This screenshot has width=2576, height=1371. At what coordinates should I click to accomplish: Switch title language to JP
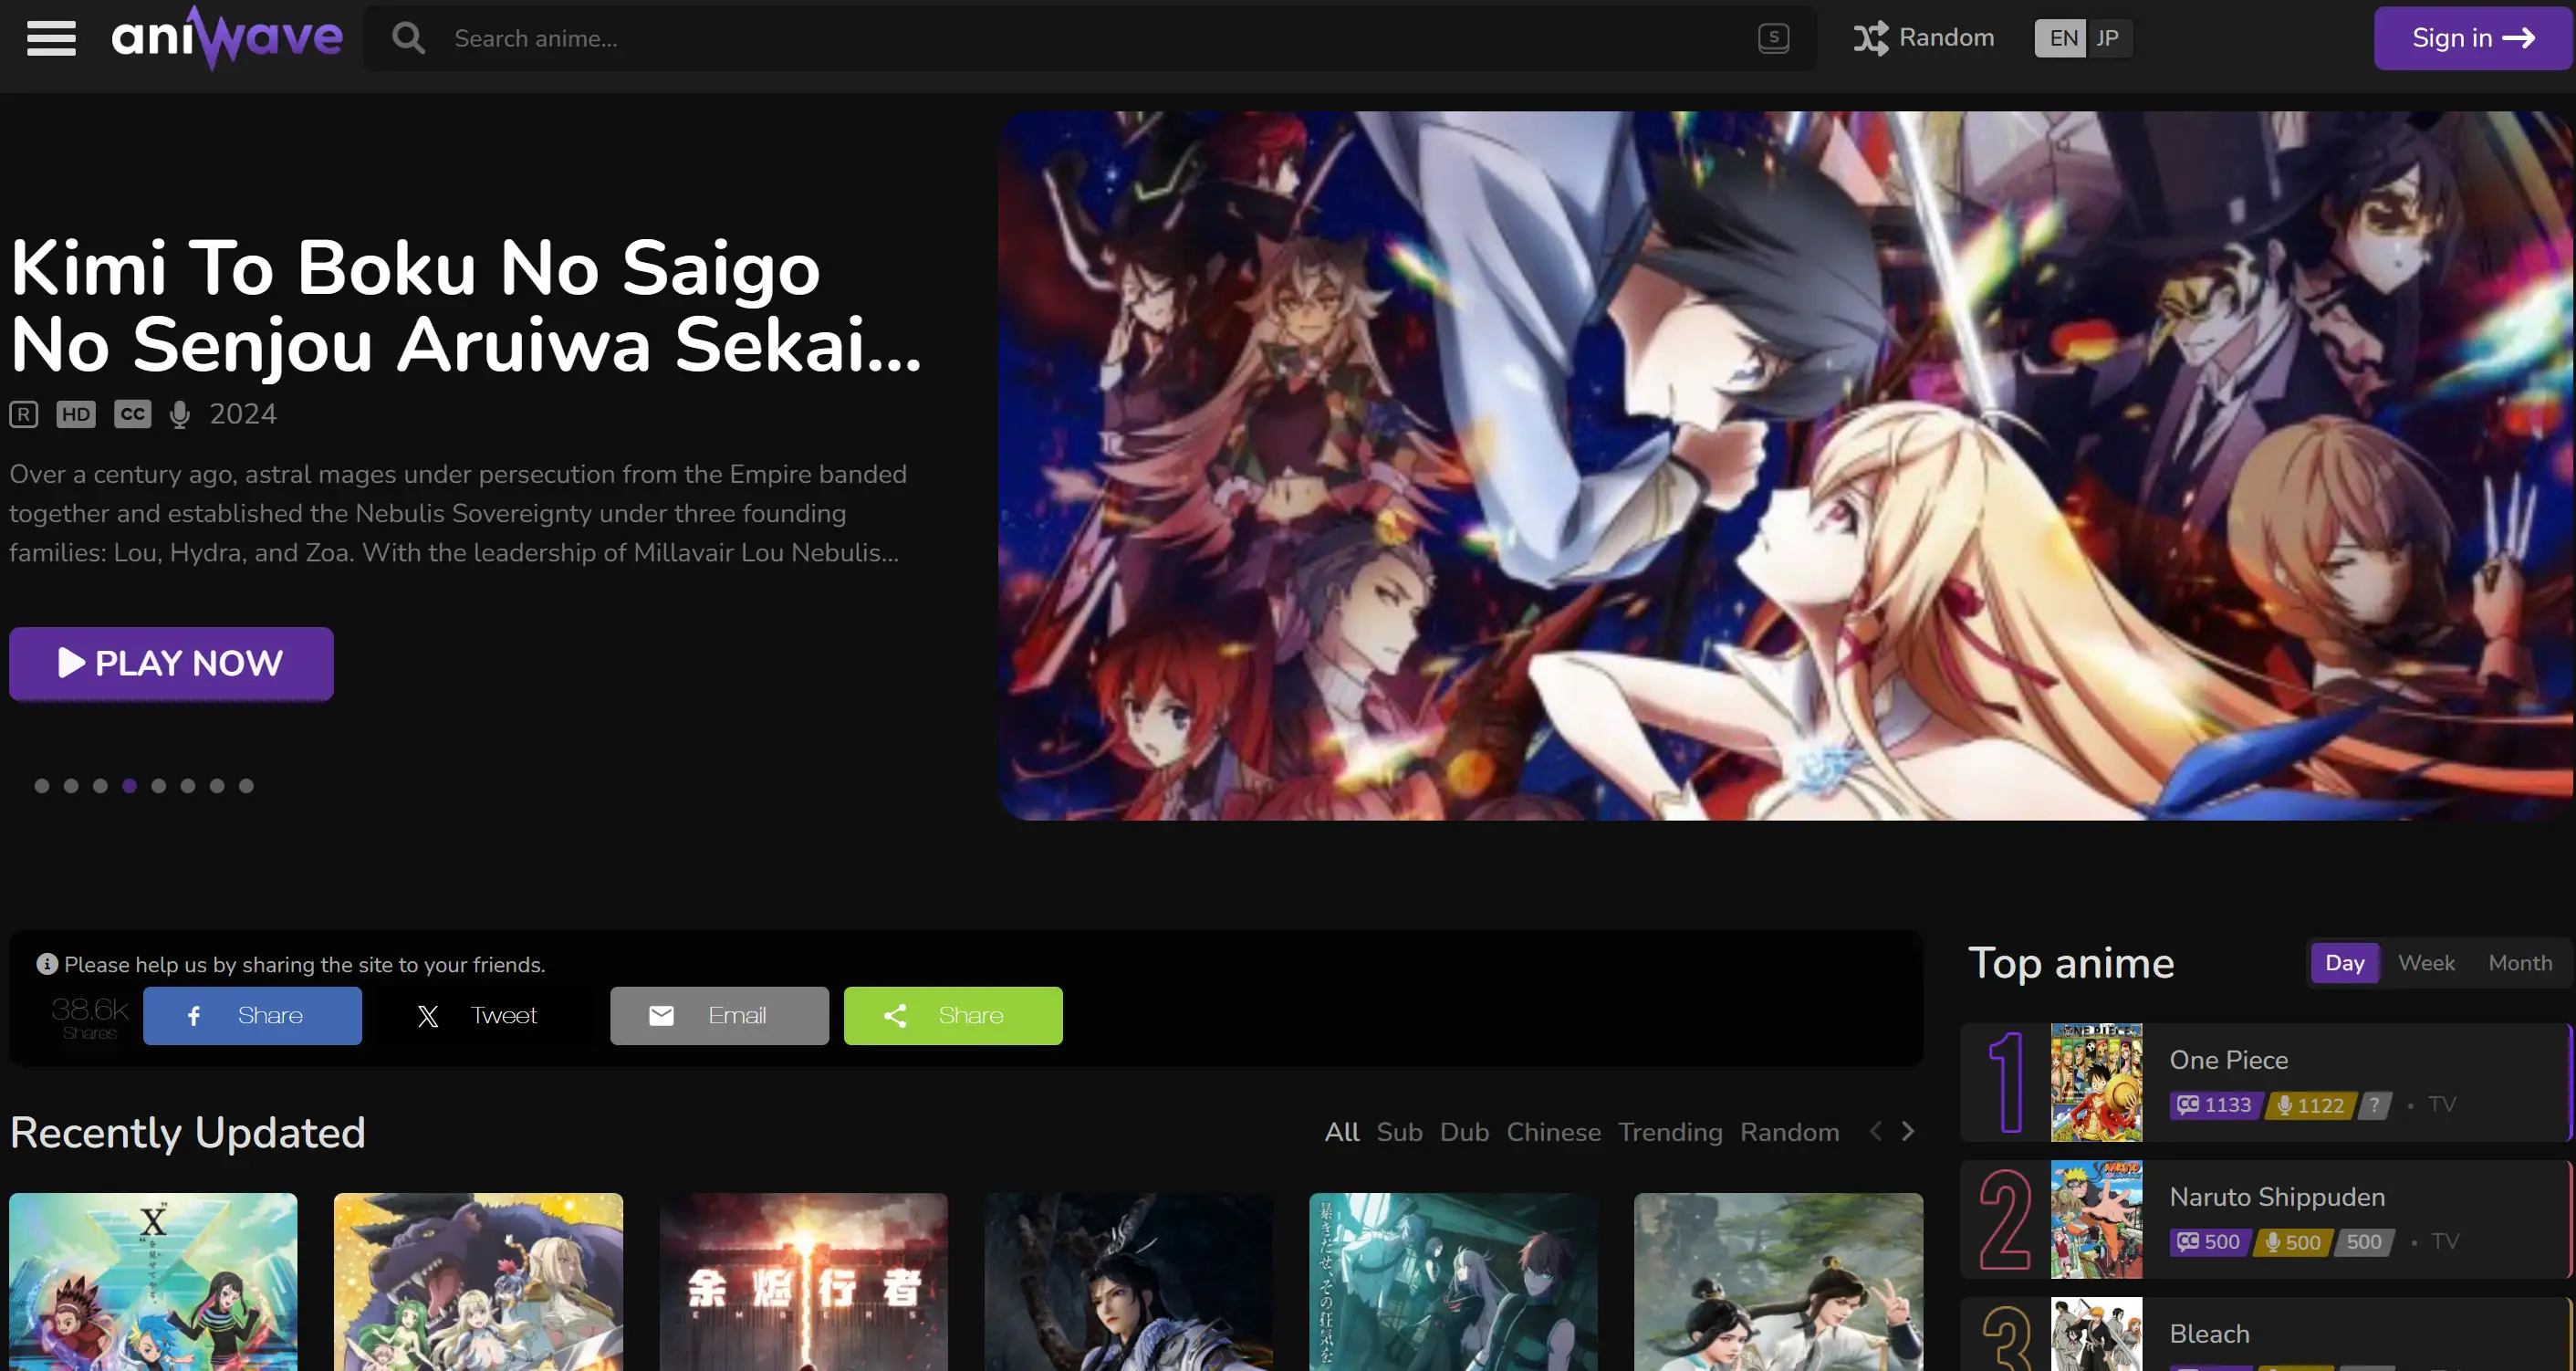pos(2109,38)
